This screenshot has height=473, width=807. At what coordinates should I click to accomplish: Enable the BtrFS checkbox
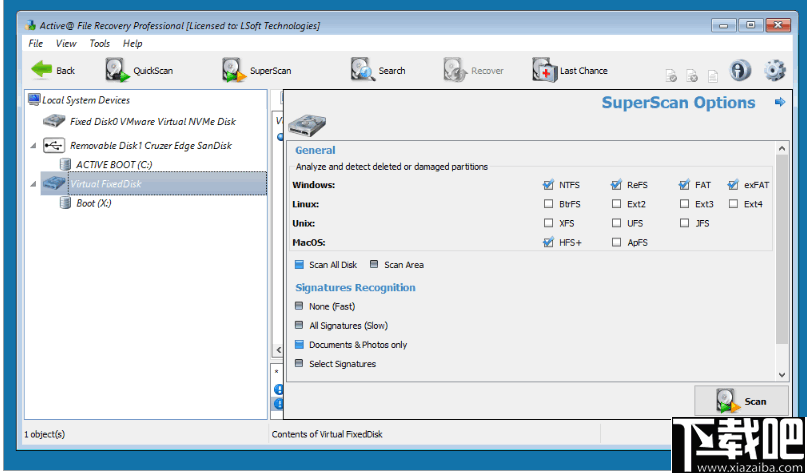548,204
